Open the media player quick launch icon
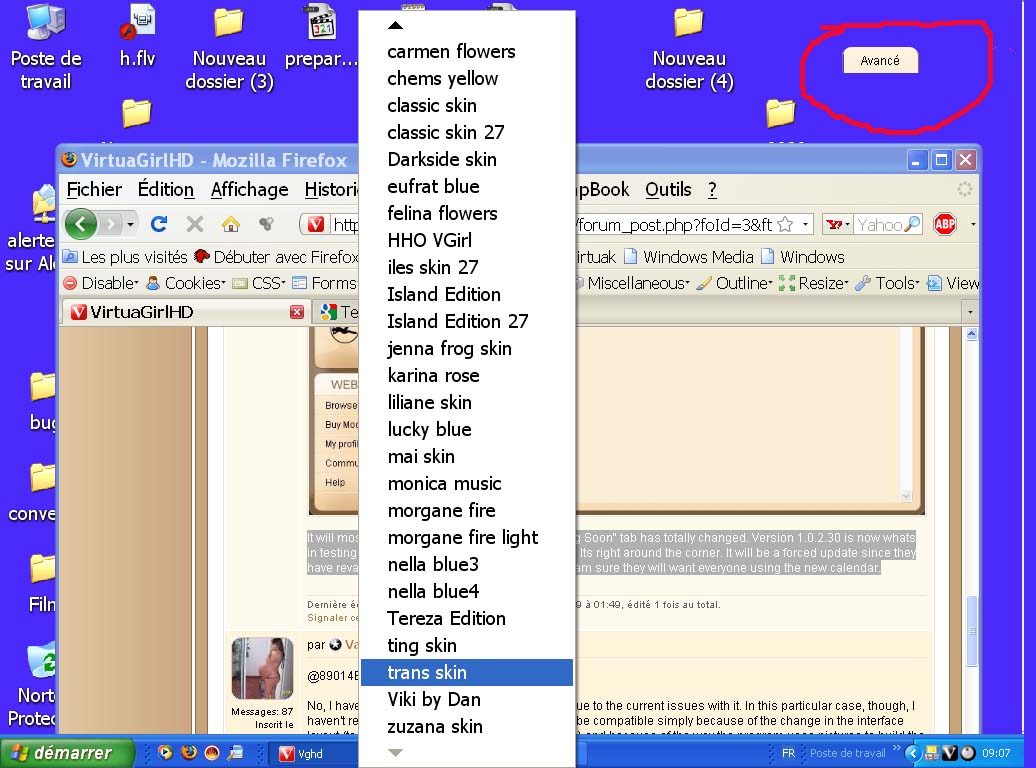Screen dimensions: 1036x768 coord(165,753)
